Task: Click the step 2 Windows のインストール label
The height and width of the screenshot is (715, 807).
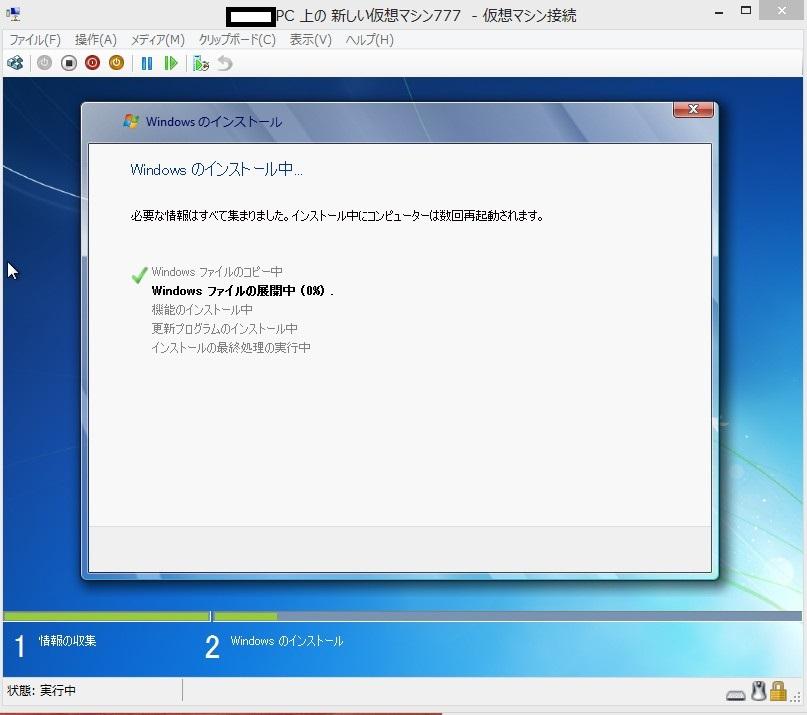Action: tap(287, 641)
